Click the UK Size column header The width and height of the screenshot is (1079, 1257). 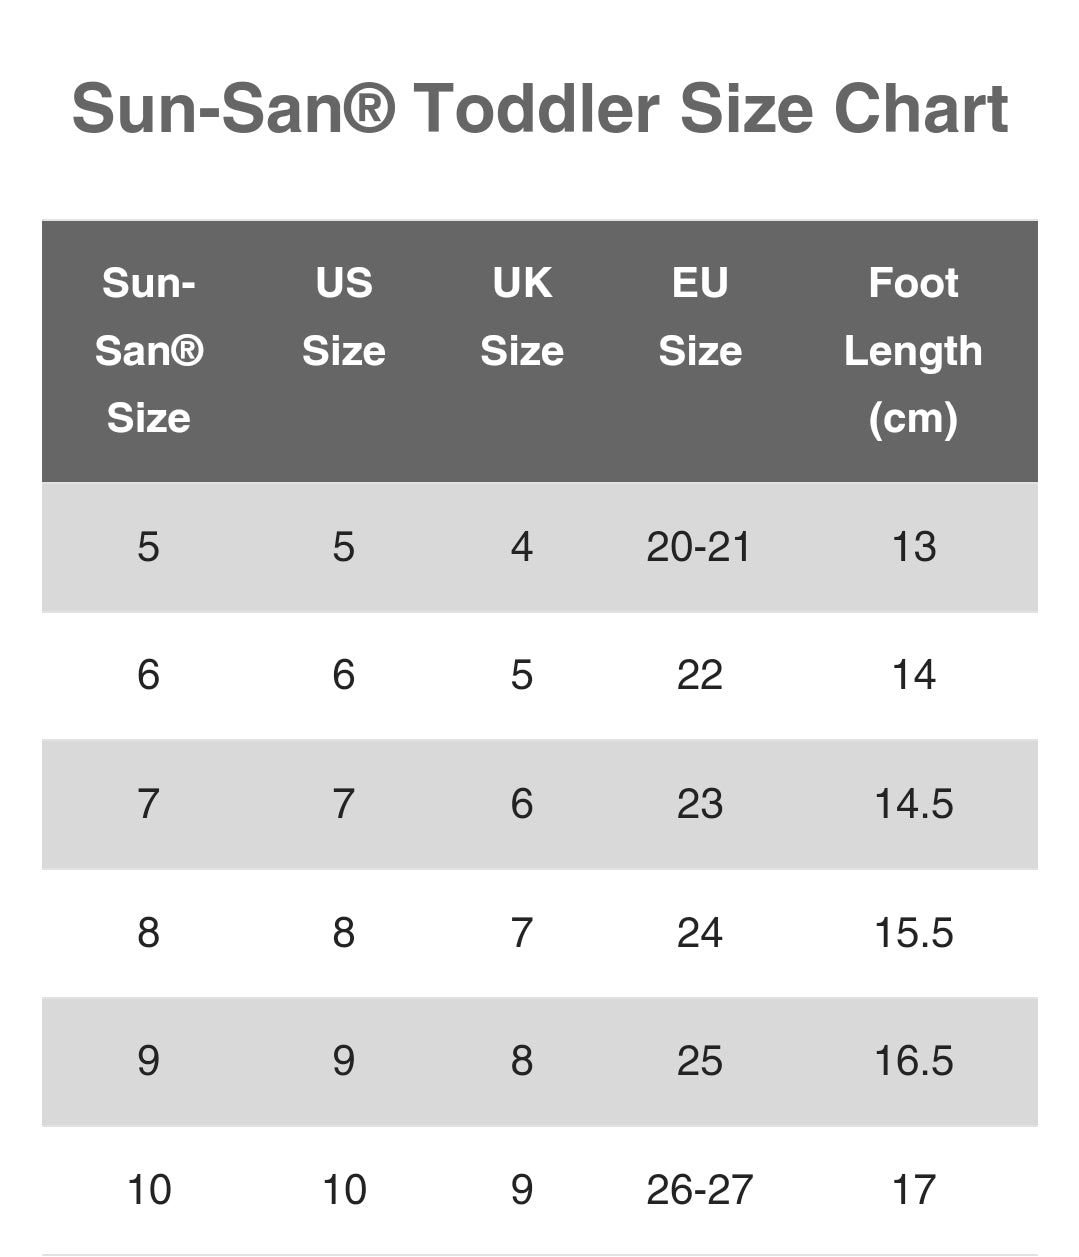coord(521,317)
